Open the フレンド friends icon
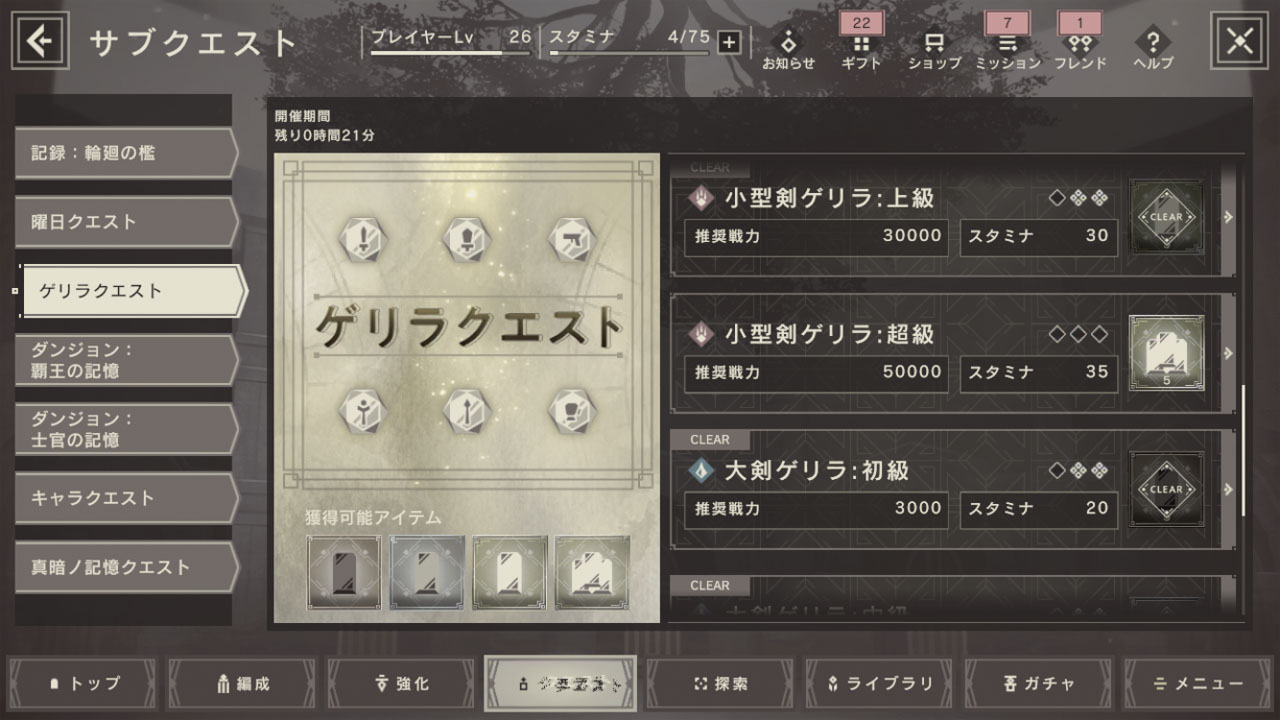The image size is (1280, 720). point(1079,43)
